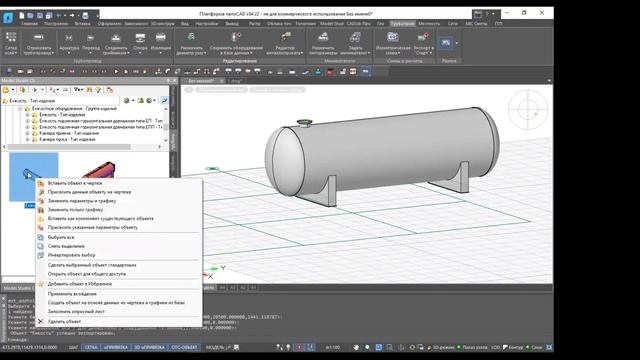
Task: Toggle the Контур option in status bar
Action: [x=513, y=347]
